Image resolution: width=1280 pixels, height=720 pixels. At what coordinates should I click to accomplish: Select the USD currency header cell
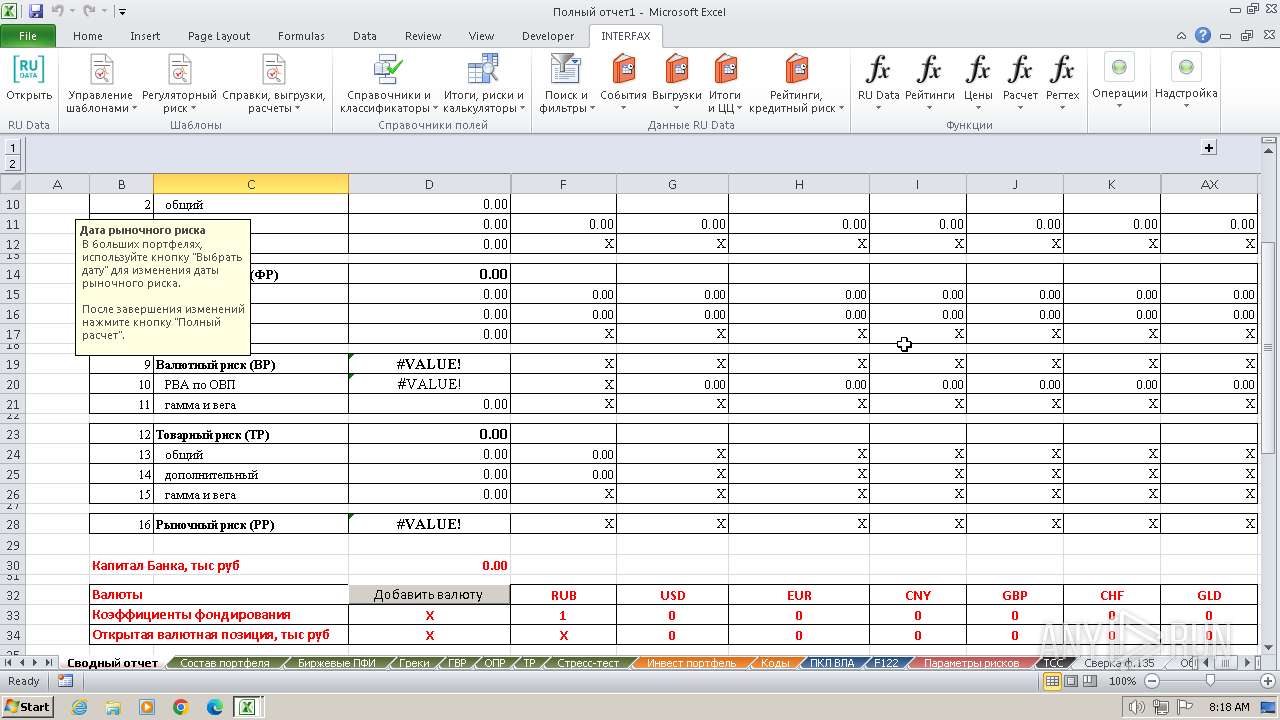(x=672, y=595)
